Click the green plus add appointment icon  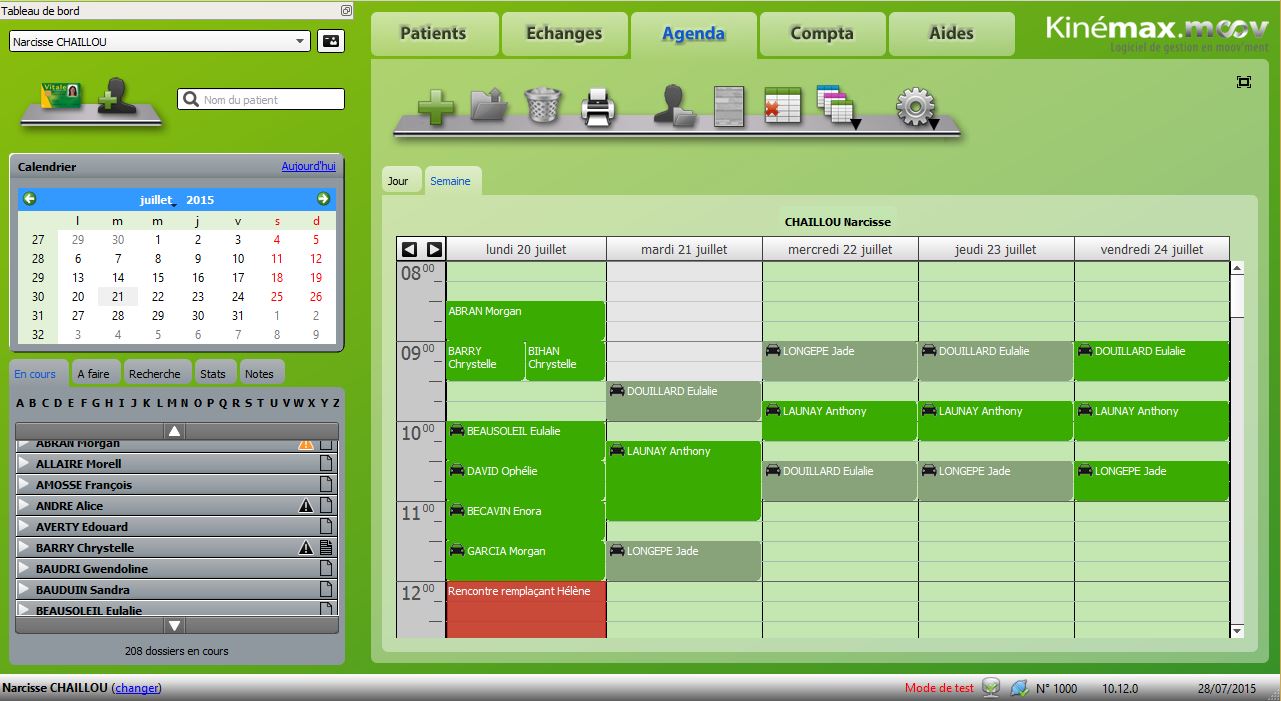[435, 106]
